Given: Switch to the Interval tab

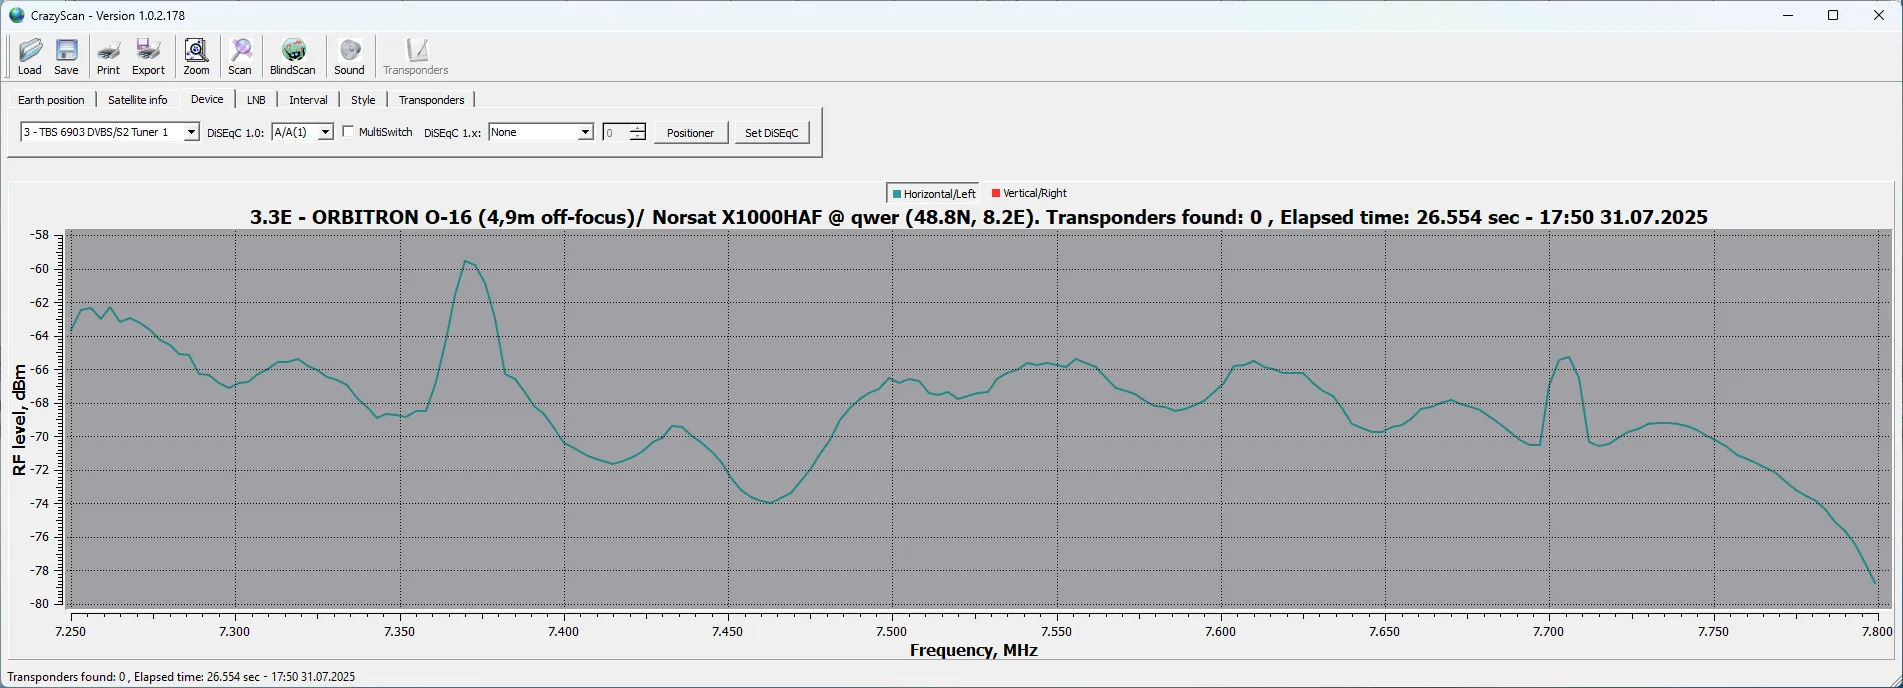Looking at the screenshot, I should [308, 100].
